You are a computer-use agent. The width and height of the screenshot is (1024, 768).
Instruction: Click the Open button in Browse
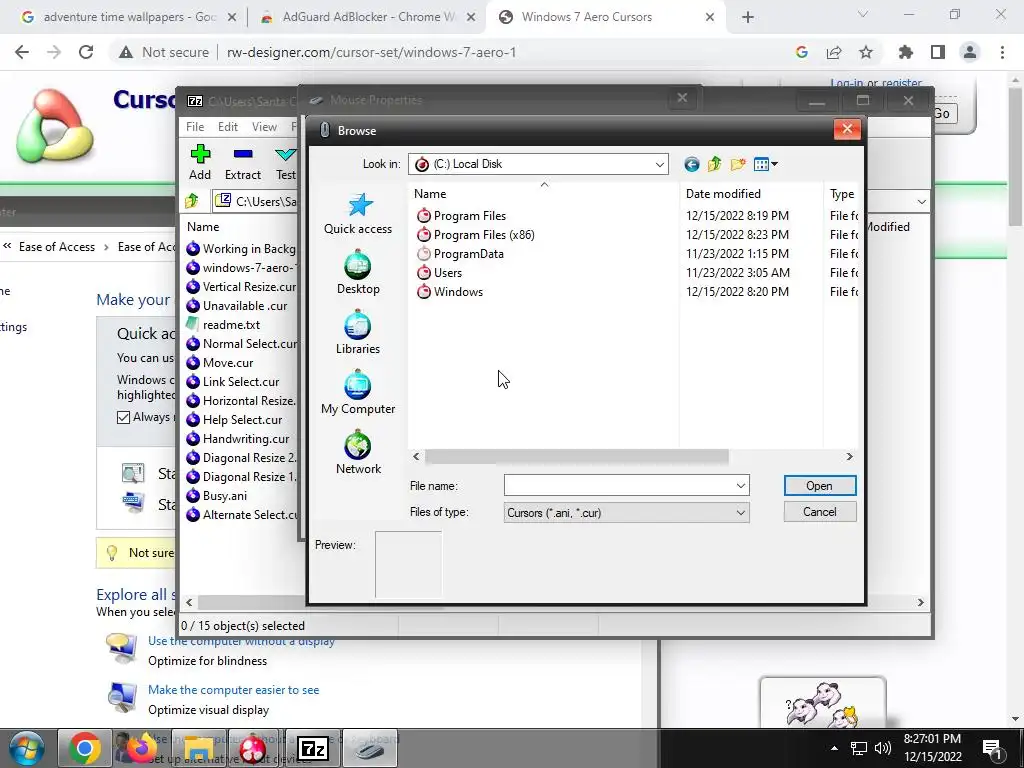tap(820, 486)
